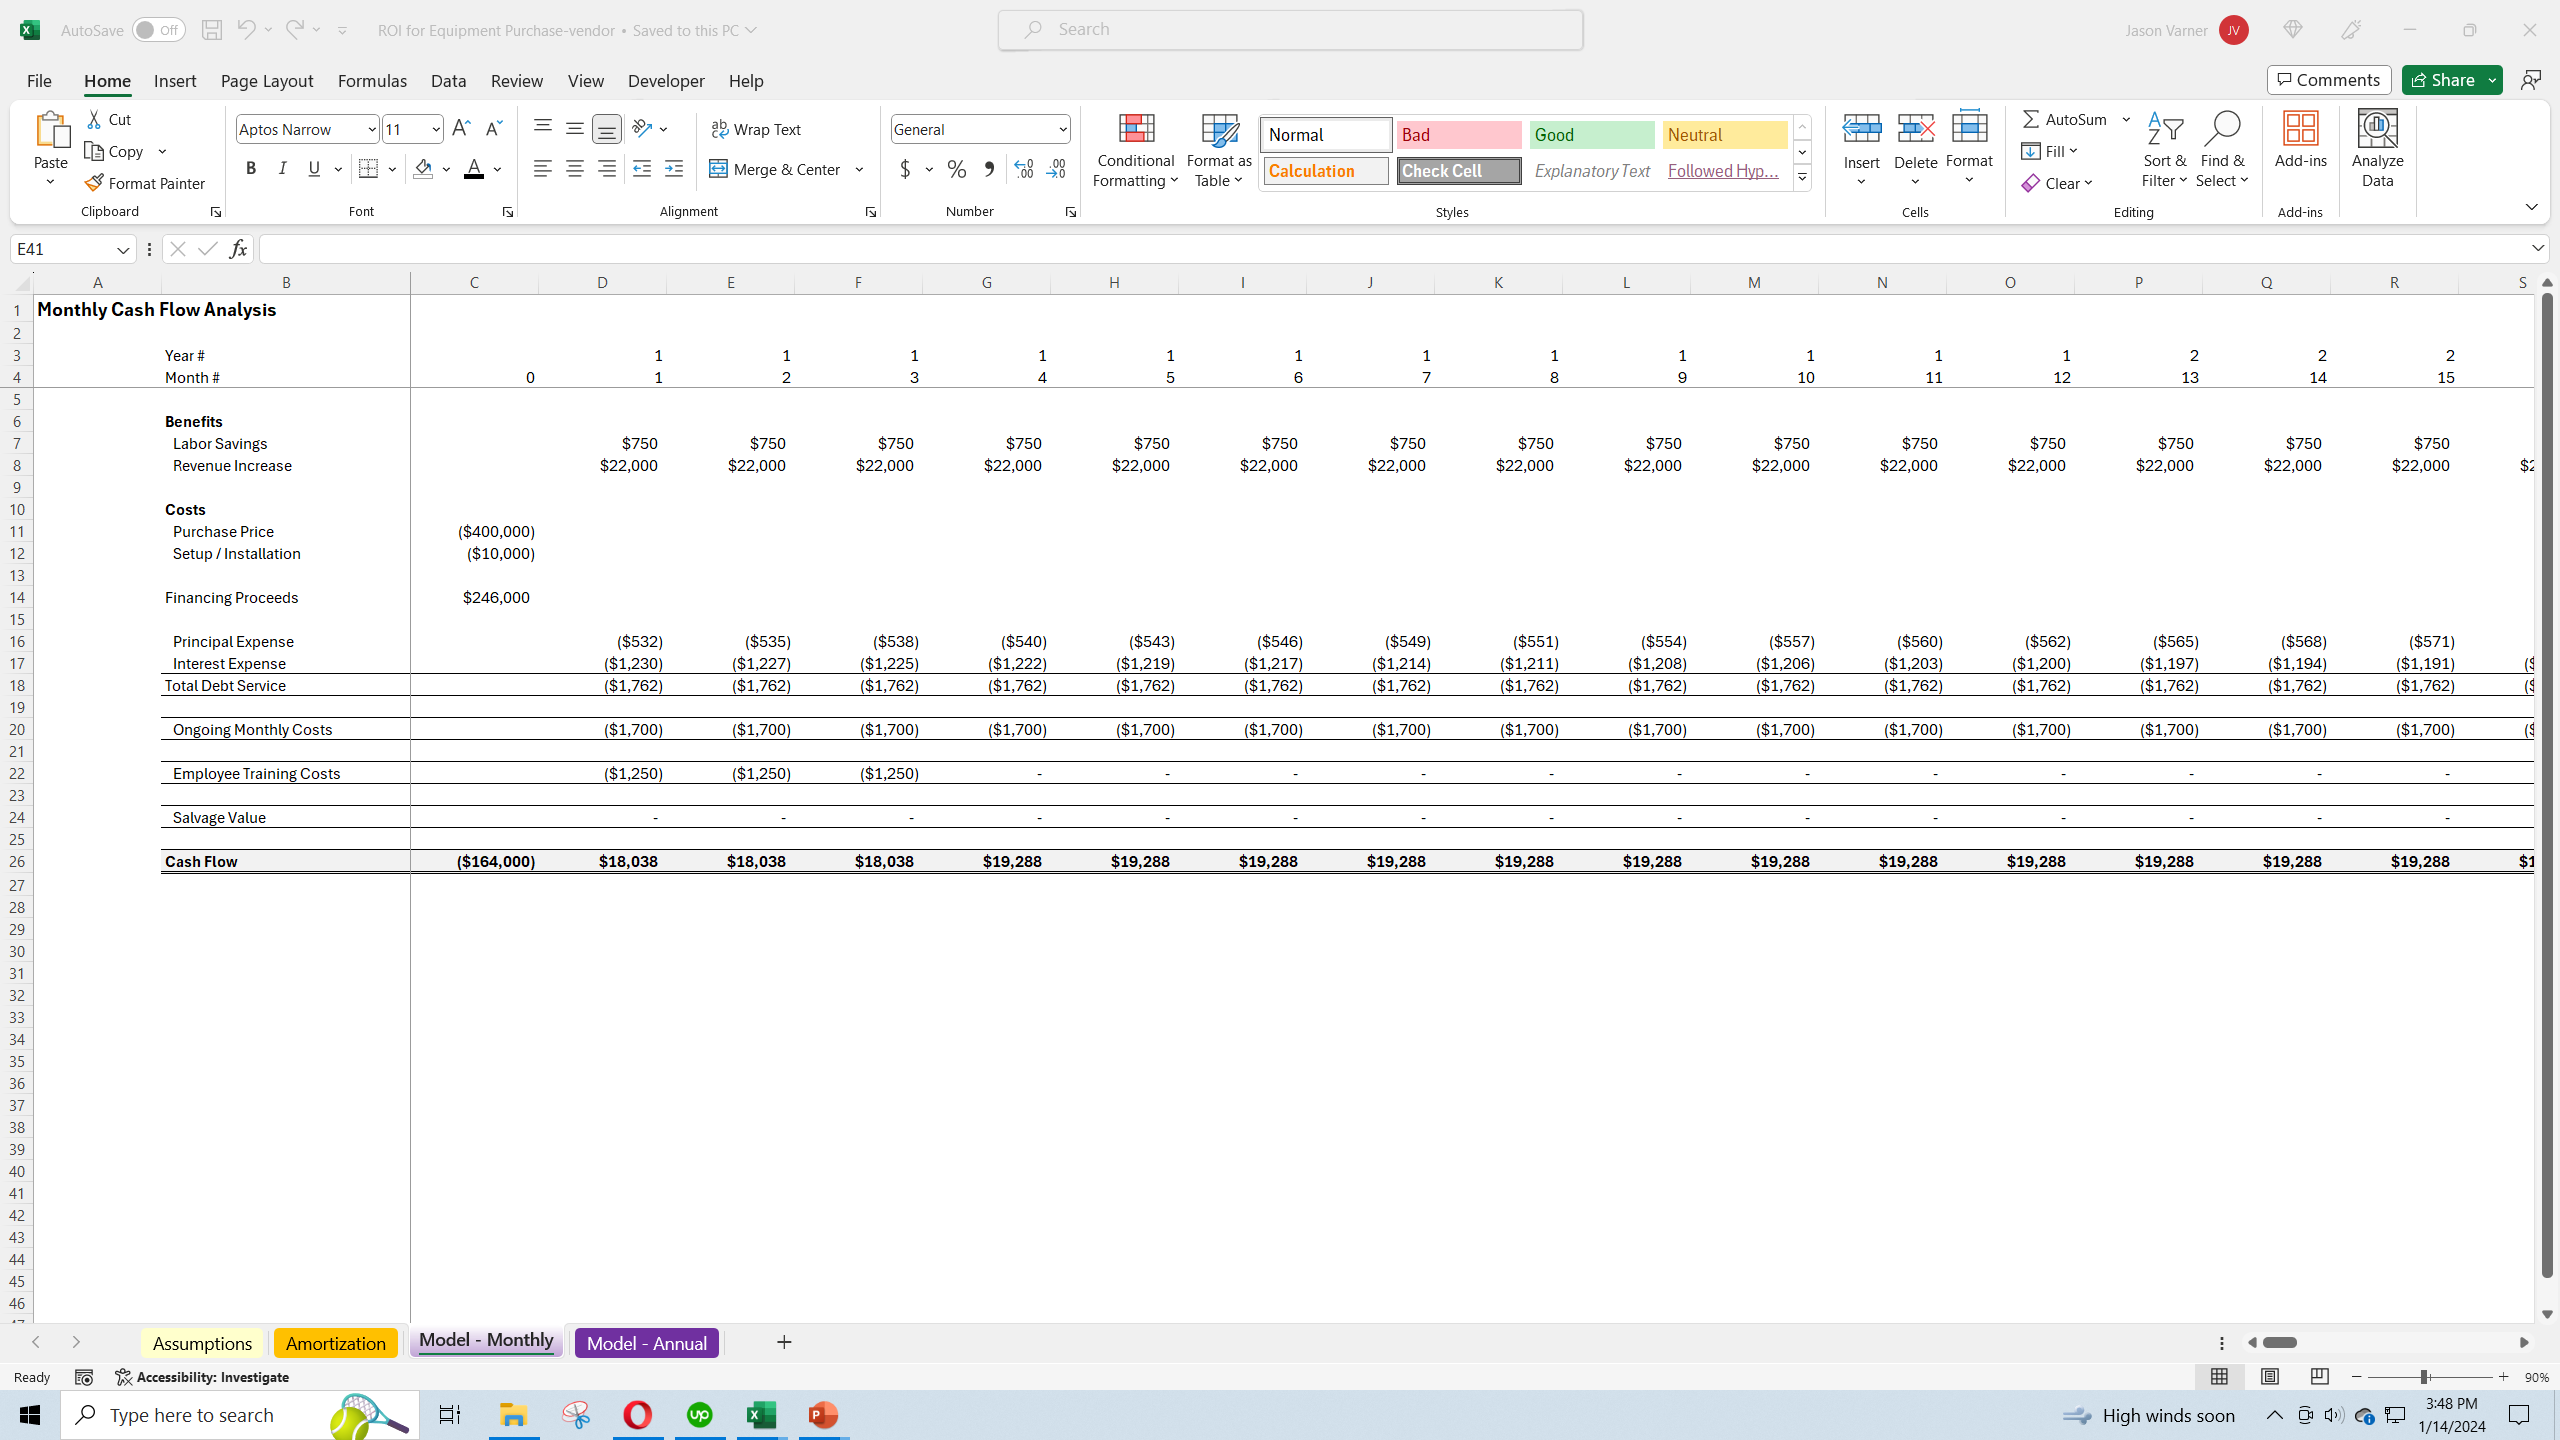Toggle Underline on selected cell
This screenshot has height=1440, width=2560.
[x=313, y=168]
